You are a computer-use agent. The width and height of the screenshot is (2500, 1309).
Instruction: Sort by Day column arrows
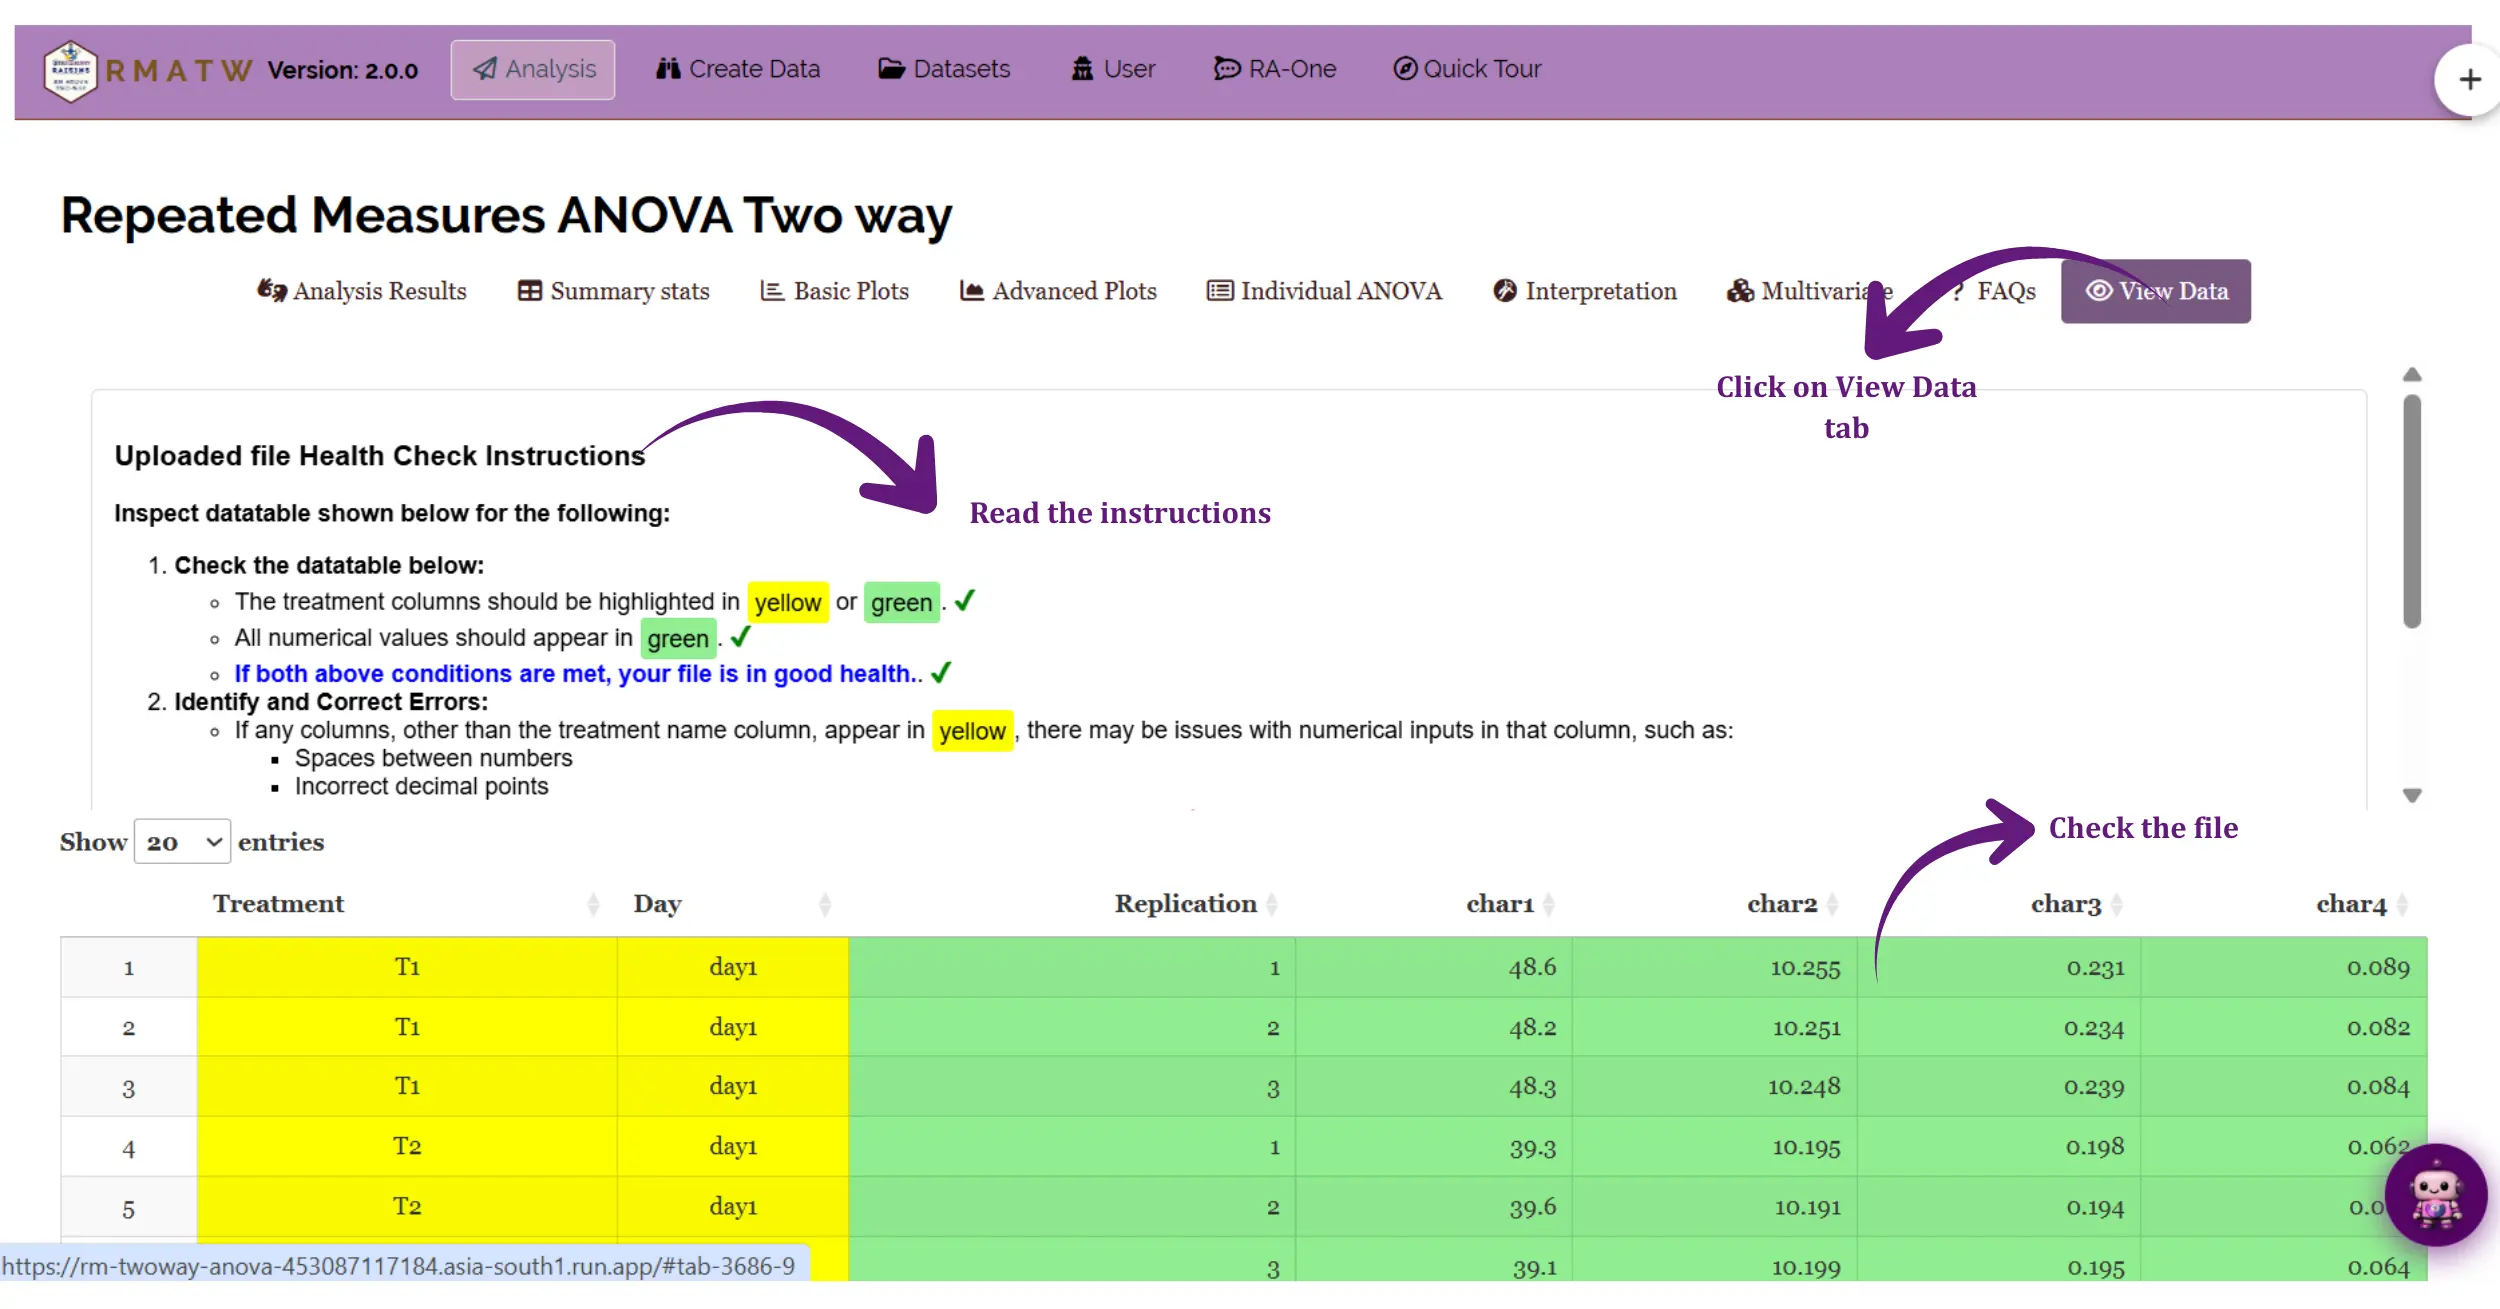[x=824, y=904]
